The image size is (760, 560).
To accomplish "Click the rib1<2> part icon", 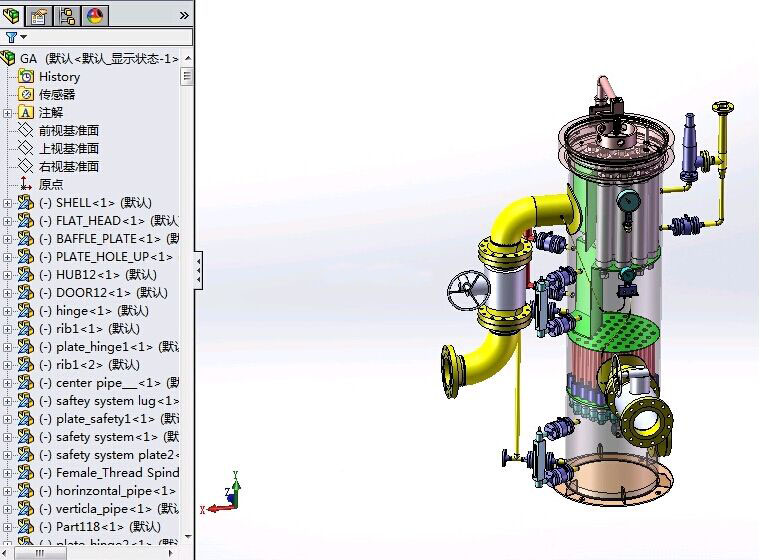I will pos(25,365).
